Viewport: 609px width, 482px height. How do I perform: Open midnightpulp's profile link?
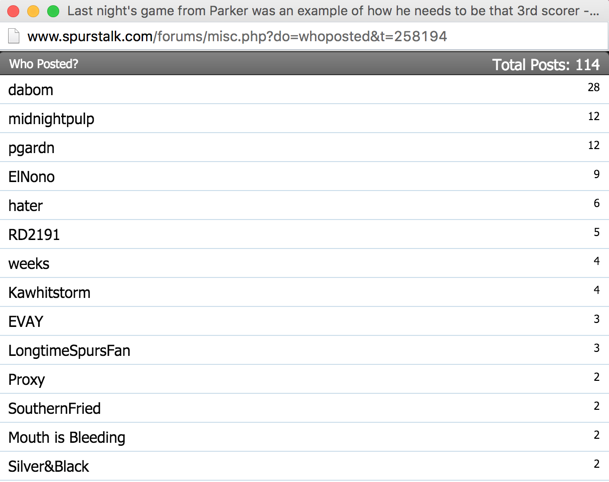point(51,119)
